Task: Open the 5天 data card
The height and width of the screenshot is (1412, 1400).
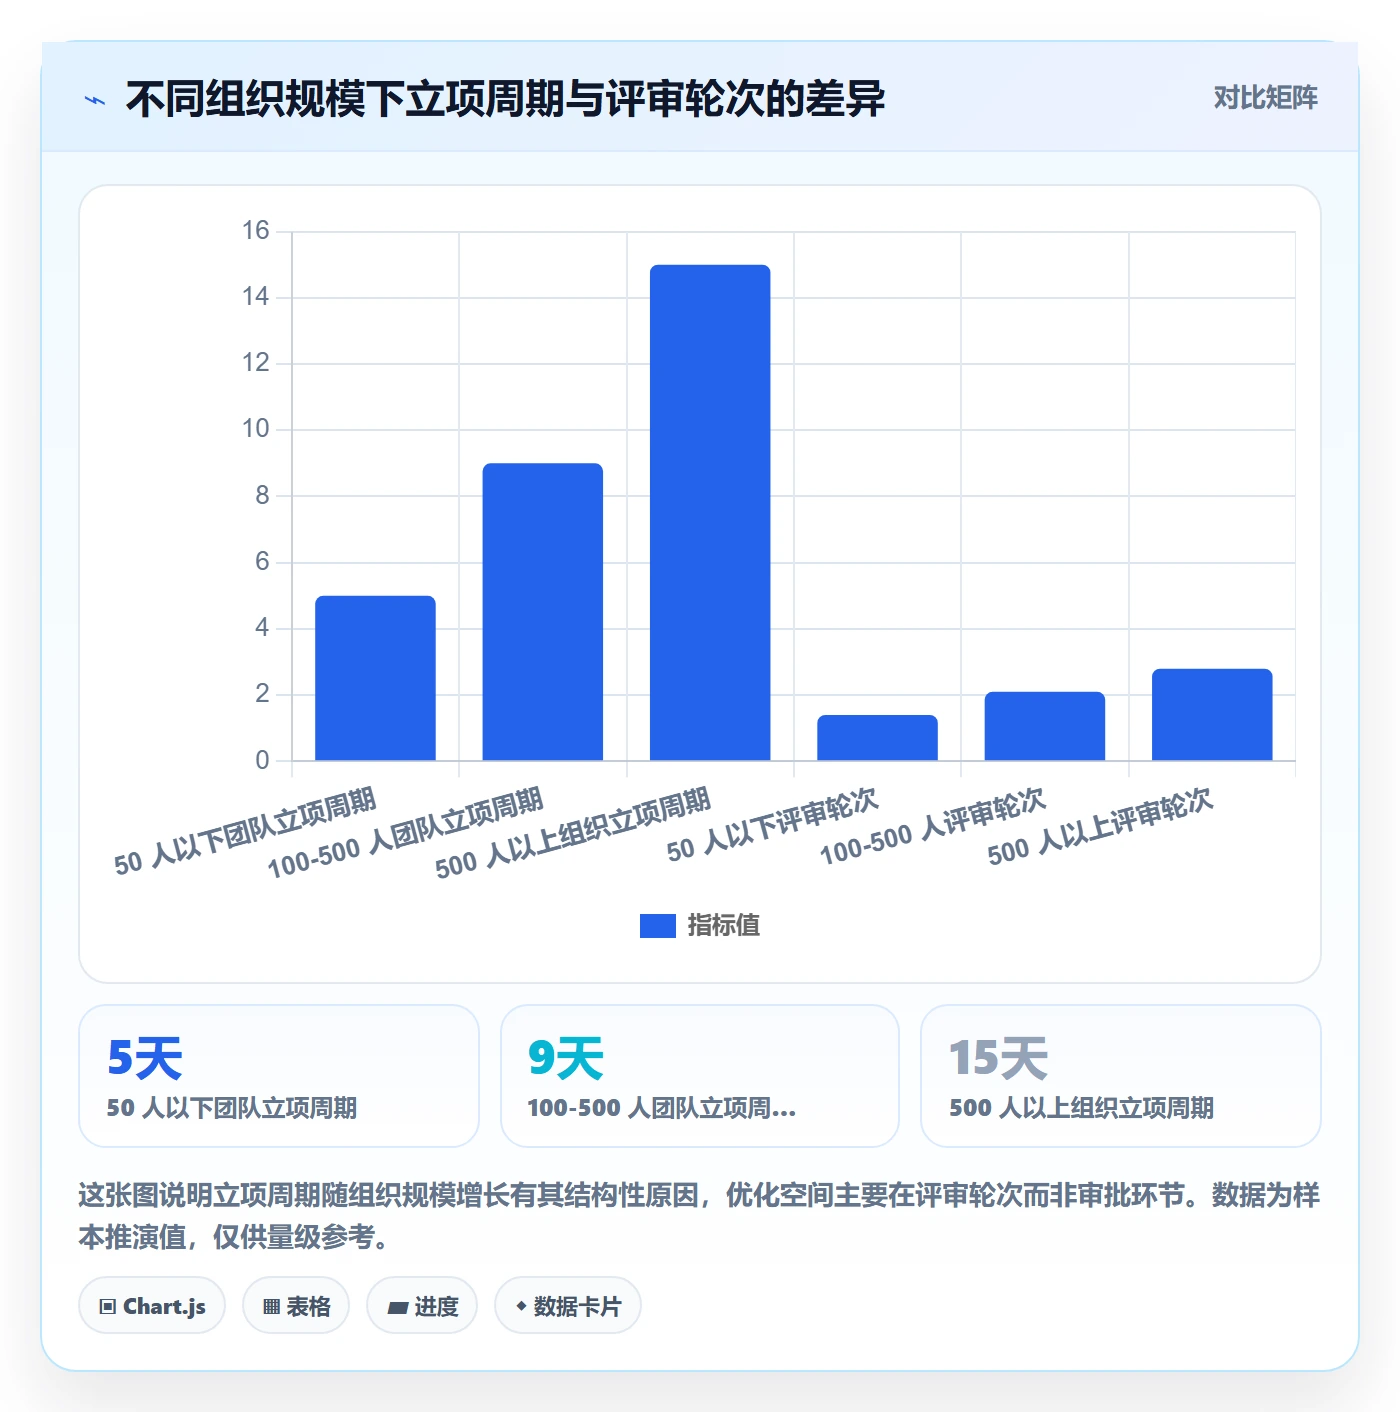Action: 279,1076
